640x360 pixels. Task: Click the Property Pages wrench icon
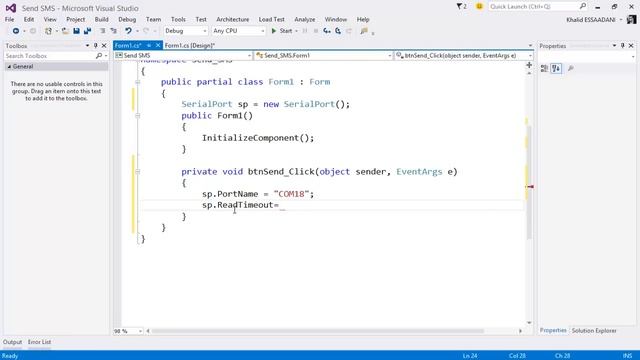571,69
